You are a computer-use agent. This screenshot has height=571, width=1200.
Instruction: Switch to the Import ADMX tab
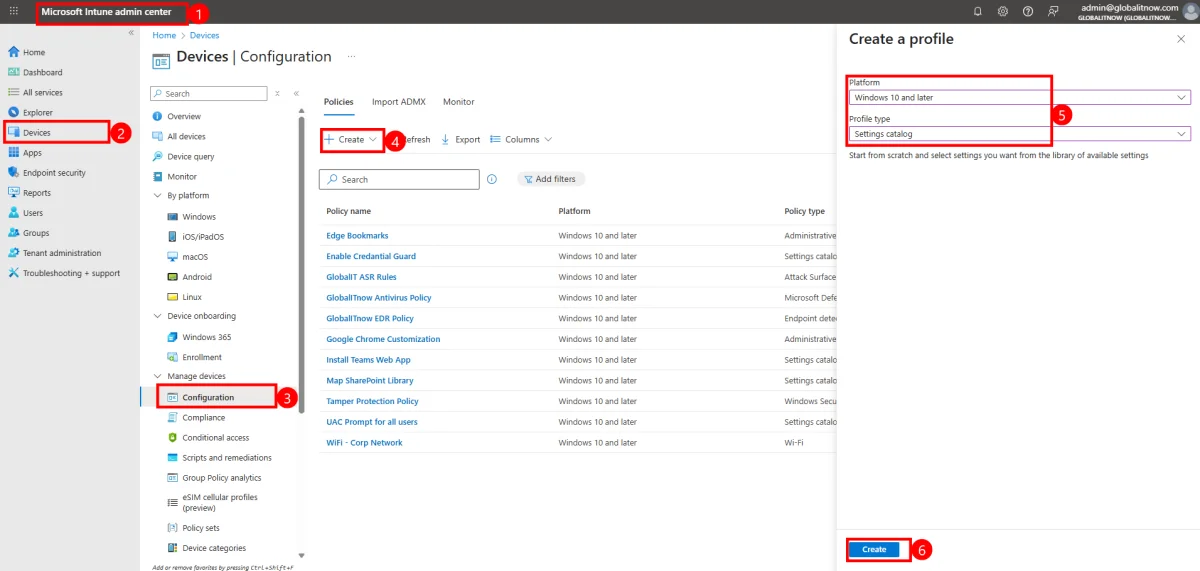[x=398, y=102]
